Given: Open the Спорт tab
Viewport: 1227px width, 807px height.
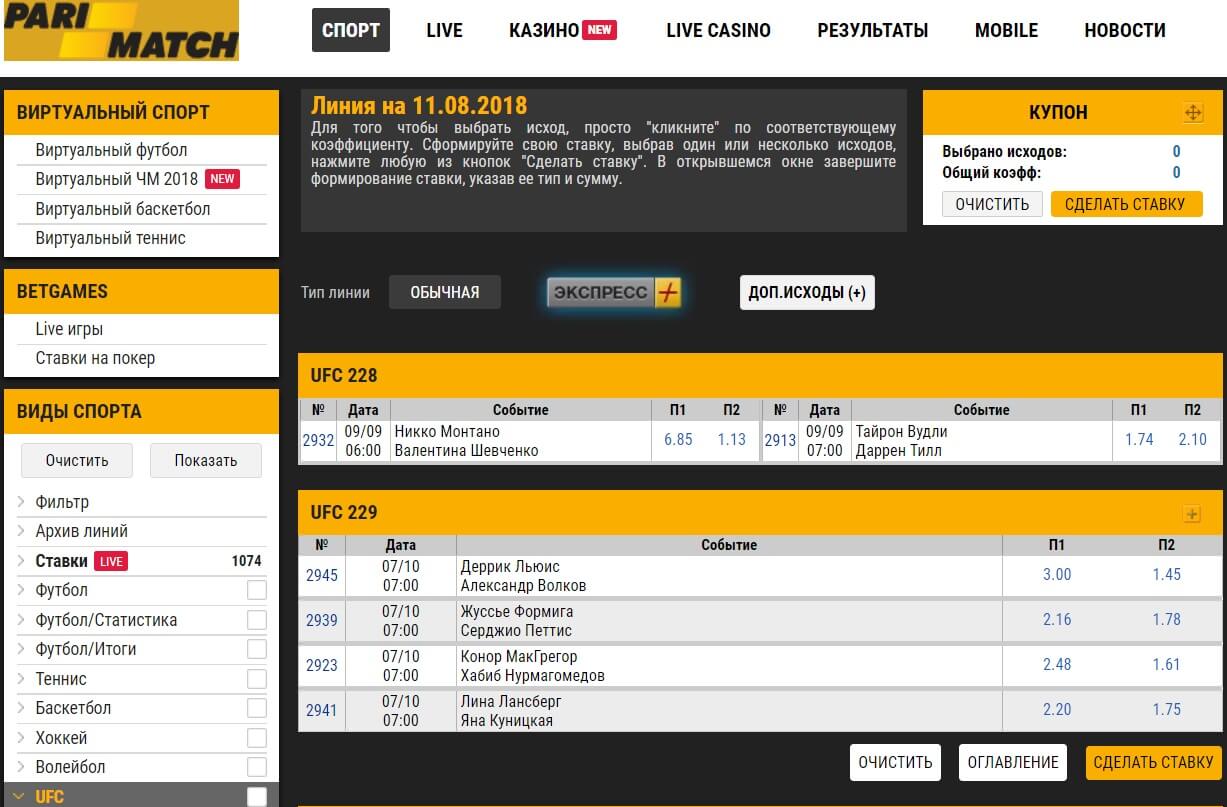Looking at the screenshot, I should click(350, 30).
